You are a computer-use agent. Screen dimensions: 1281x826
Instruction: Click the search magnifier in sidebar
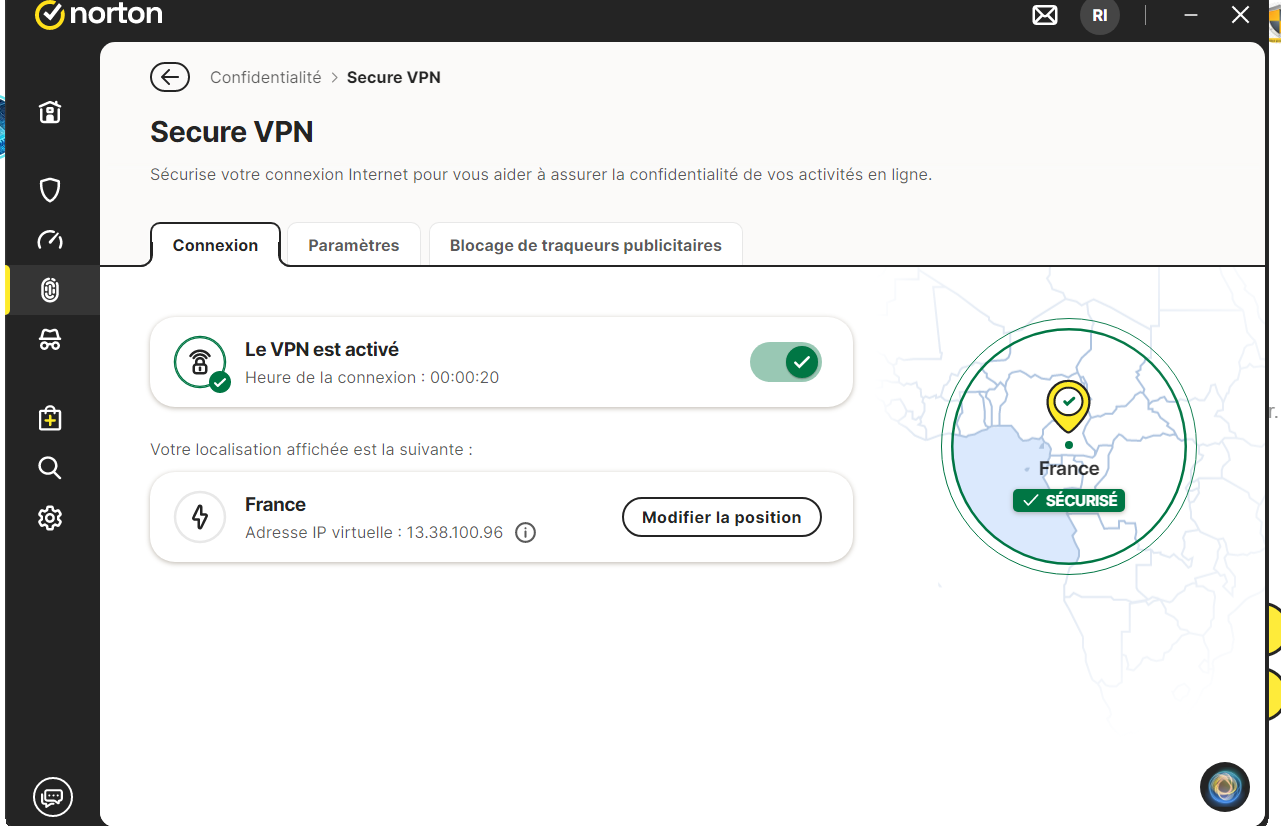pyautogui.click(x=50, y=468)
